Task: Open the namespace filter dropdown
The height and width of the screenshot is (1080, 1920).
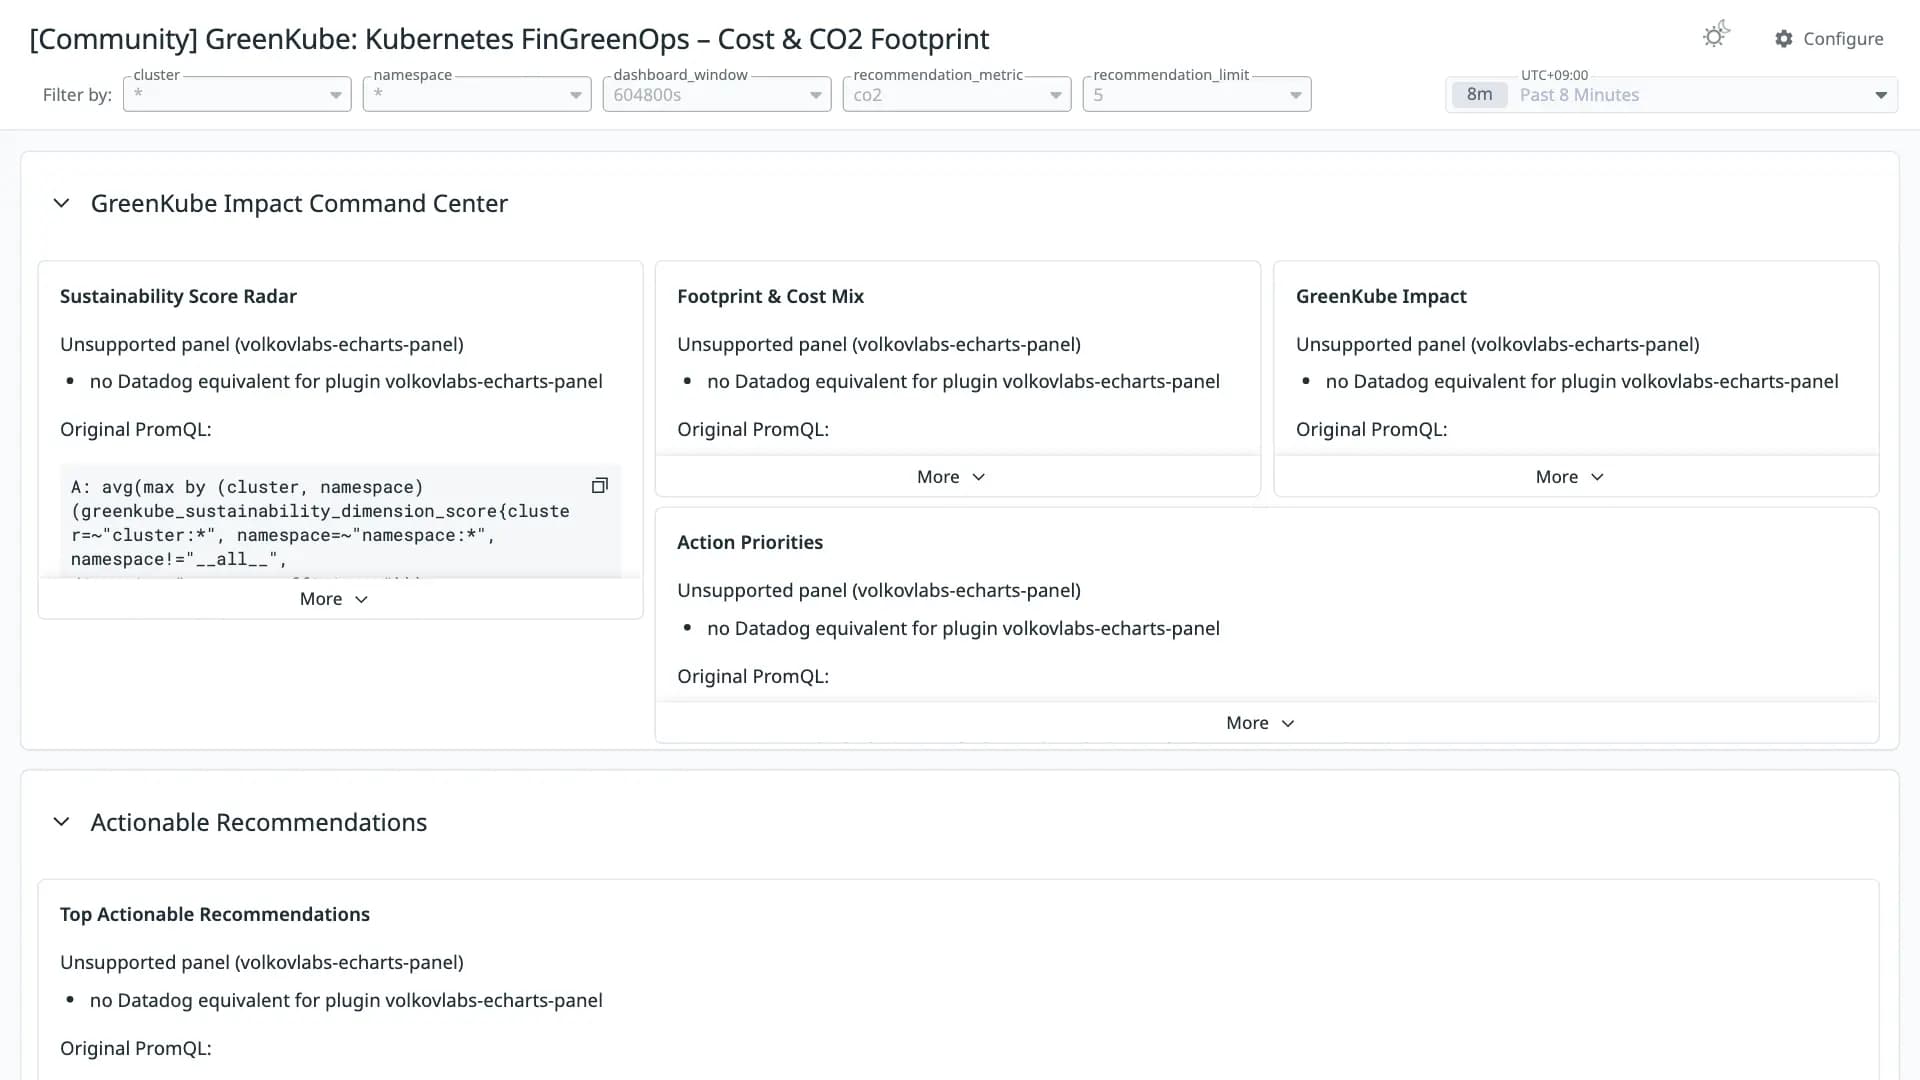Action: (x=477, y=94)
